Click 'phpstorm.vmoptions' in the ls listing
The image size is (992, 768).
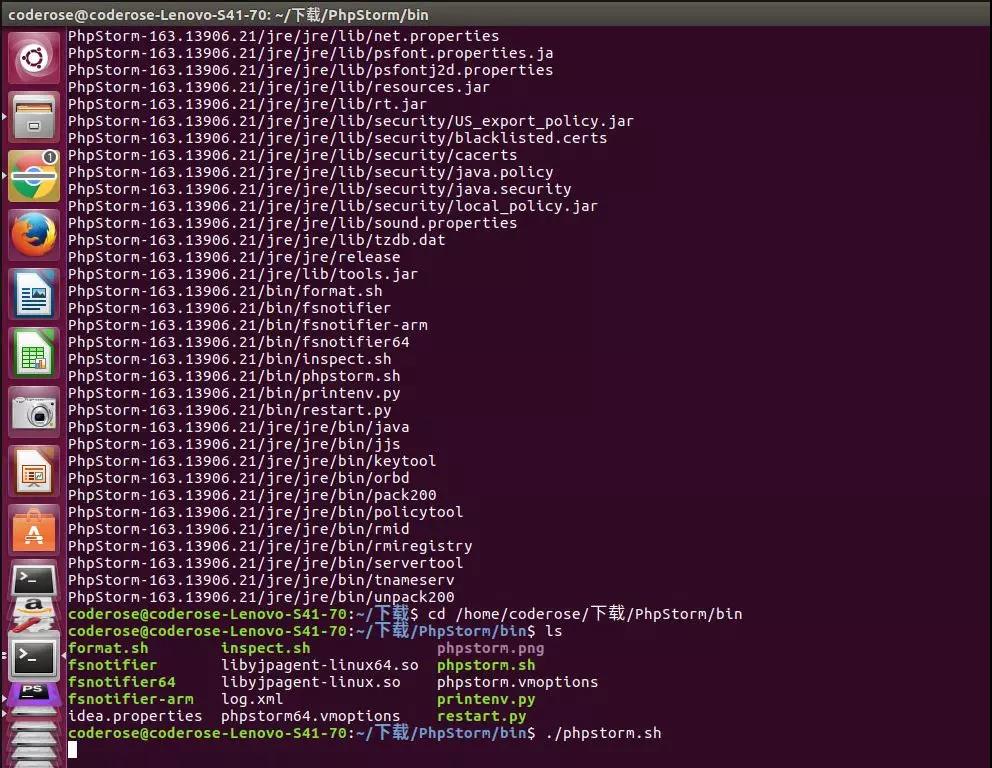(517, 682)
